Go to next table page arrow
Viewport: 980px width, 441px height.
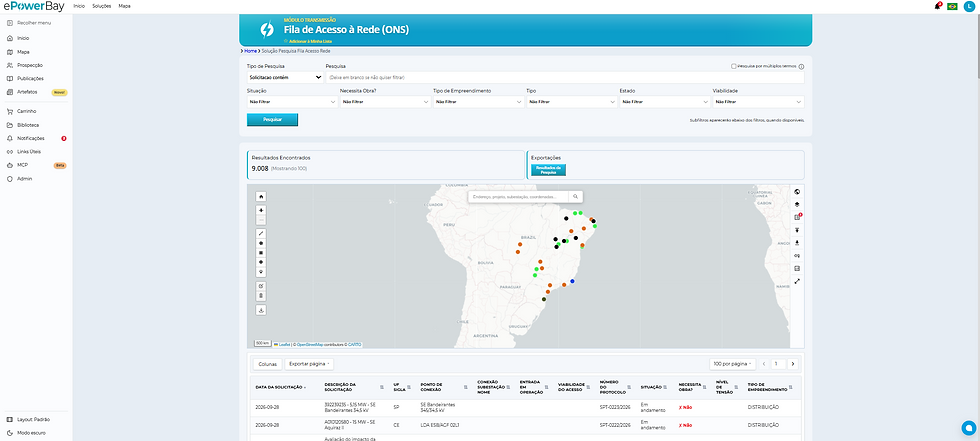pyautogui.click(x=792, y=364)
